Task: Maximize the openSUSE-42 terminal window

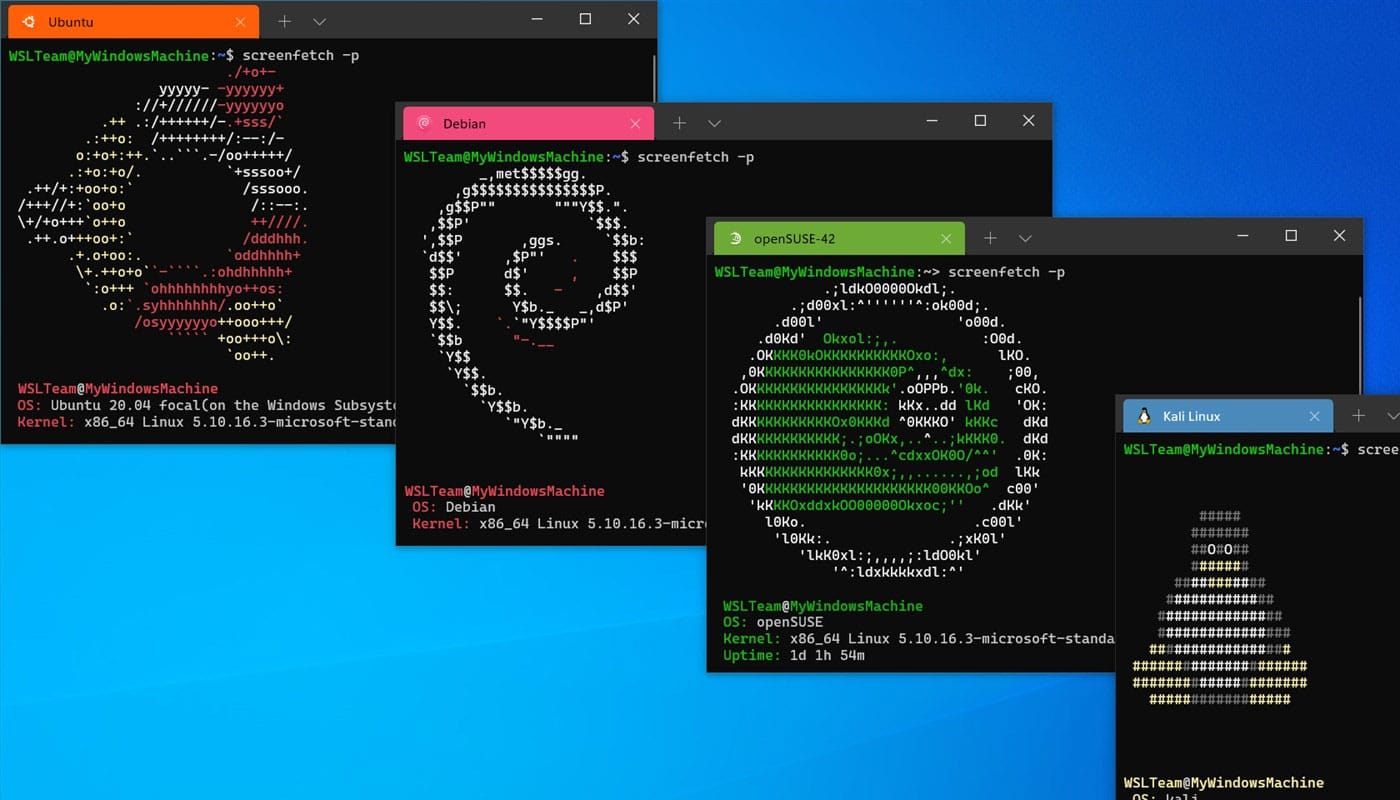Action: tap(1291, 236)
